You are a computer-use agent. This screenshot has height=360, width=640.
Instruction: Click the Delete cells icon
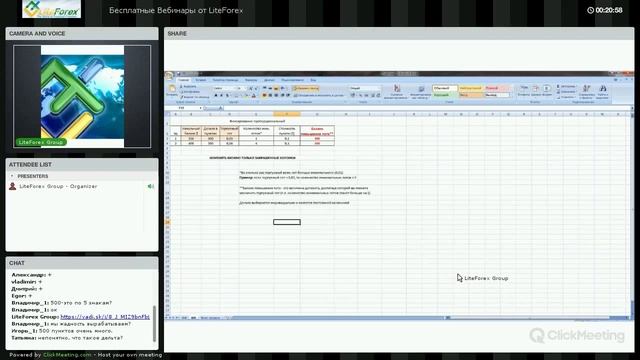(536, 89)
